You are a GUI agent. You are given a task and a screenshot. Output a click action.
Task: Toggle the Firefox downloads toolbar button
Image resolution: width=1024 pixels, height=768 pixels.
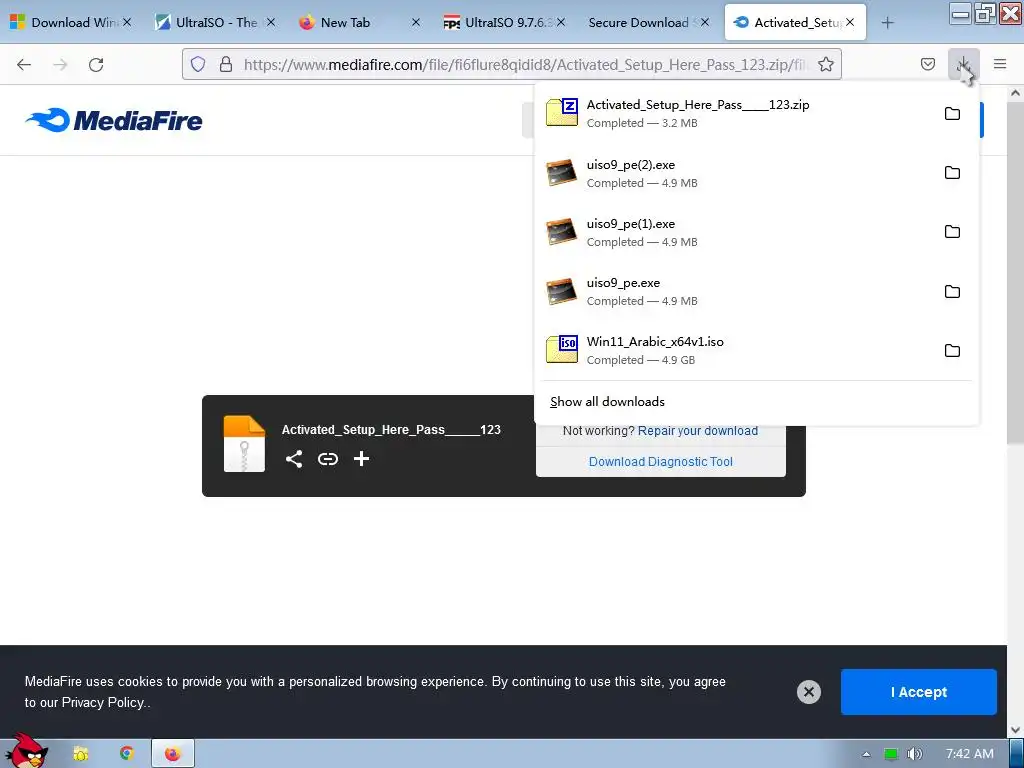(x=963, y=64)
